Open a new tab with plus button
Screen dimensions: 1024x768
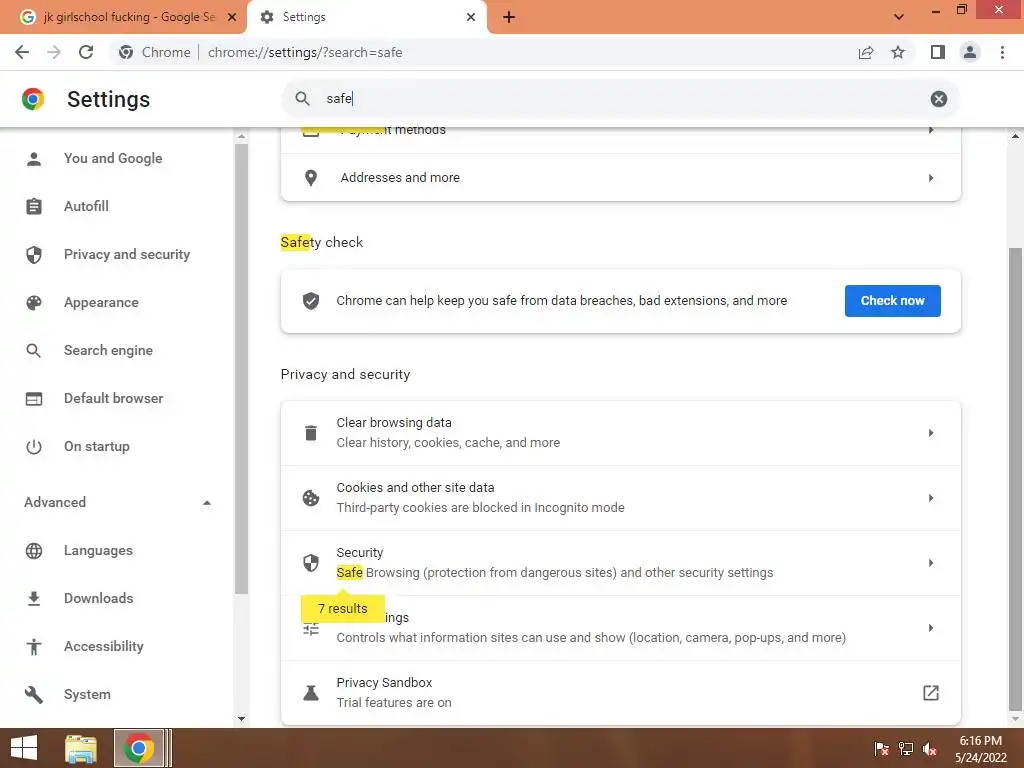(x=509, y=17)
